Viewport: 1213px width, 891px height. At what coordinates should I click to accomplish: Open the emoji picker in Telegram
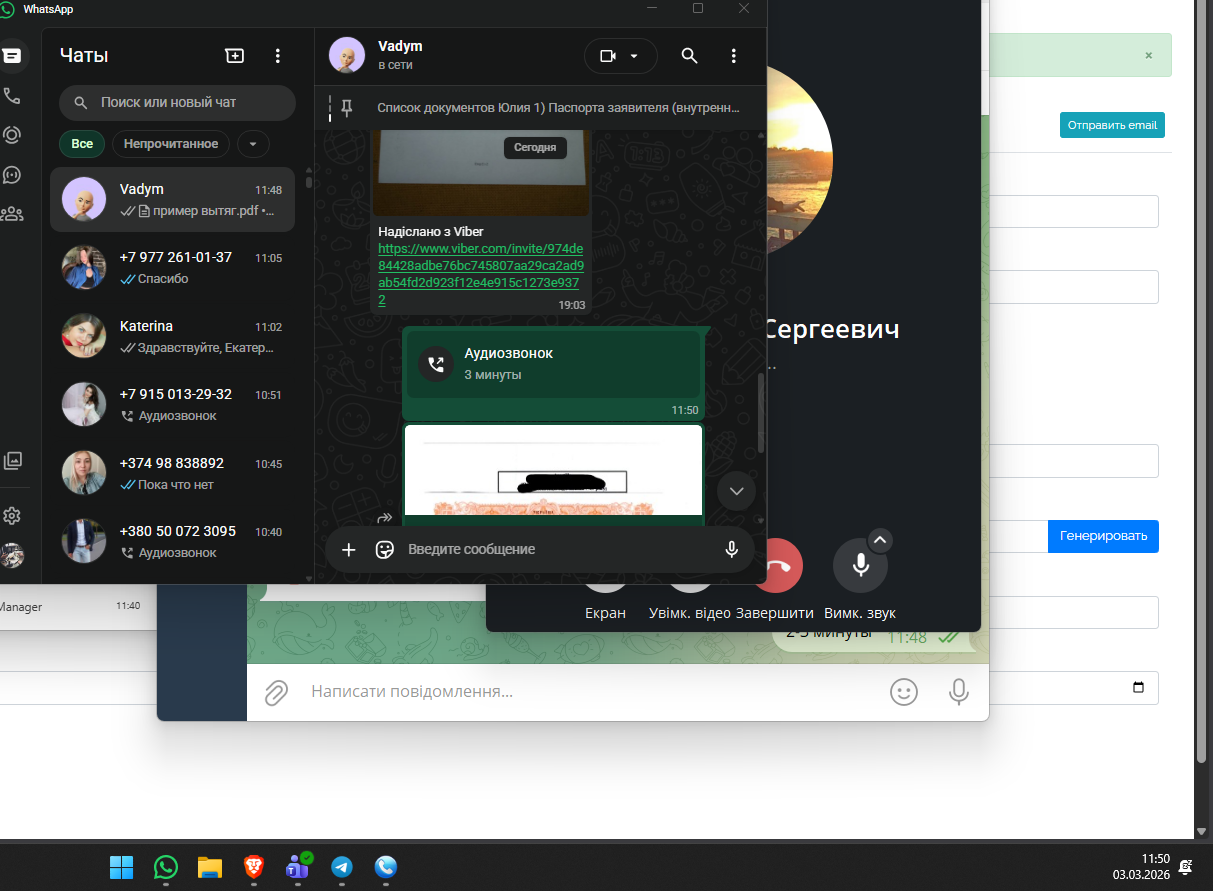(x=904, y=692)
